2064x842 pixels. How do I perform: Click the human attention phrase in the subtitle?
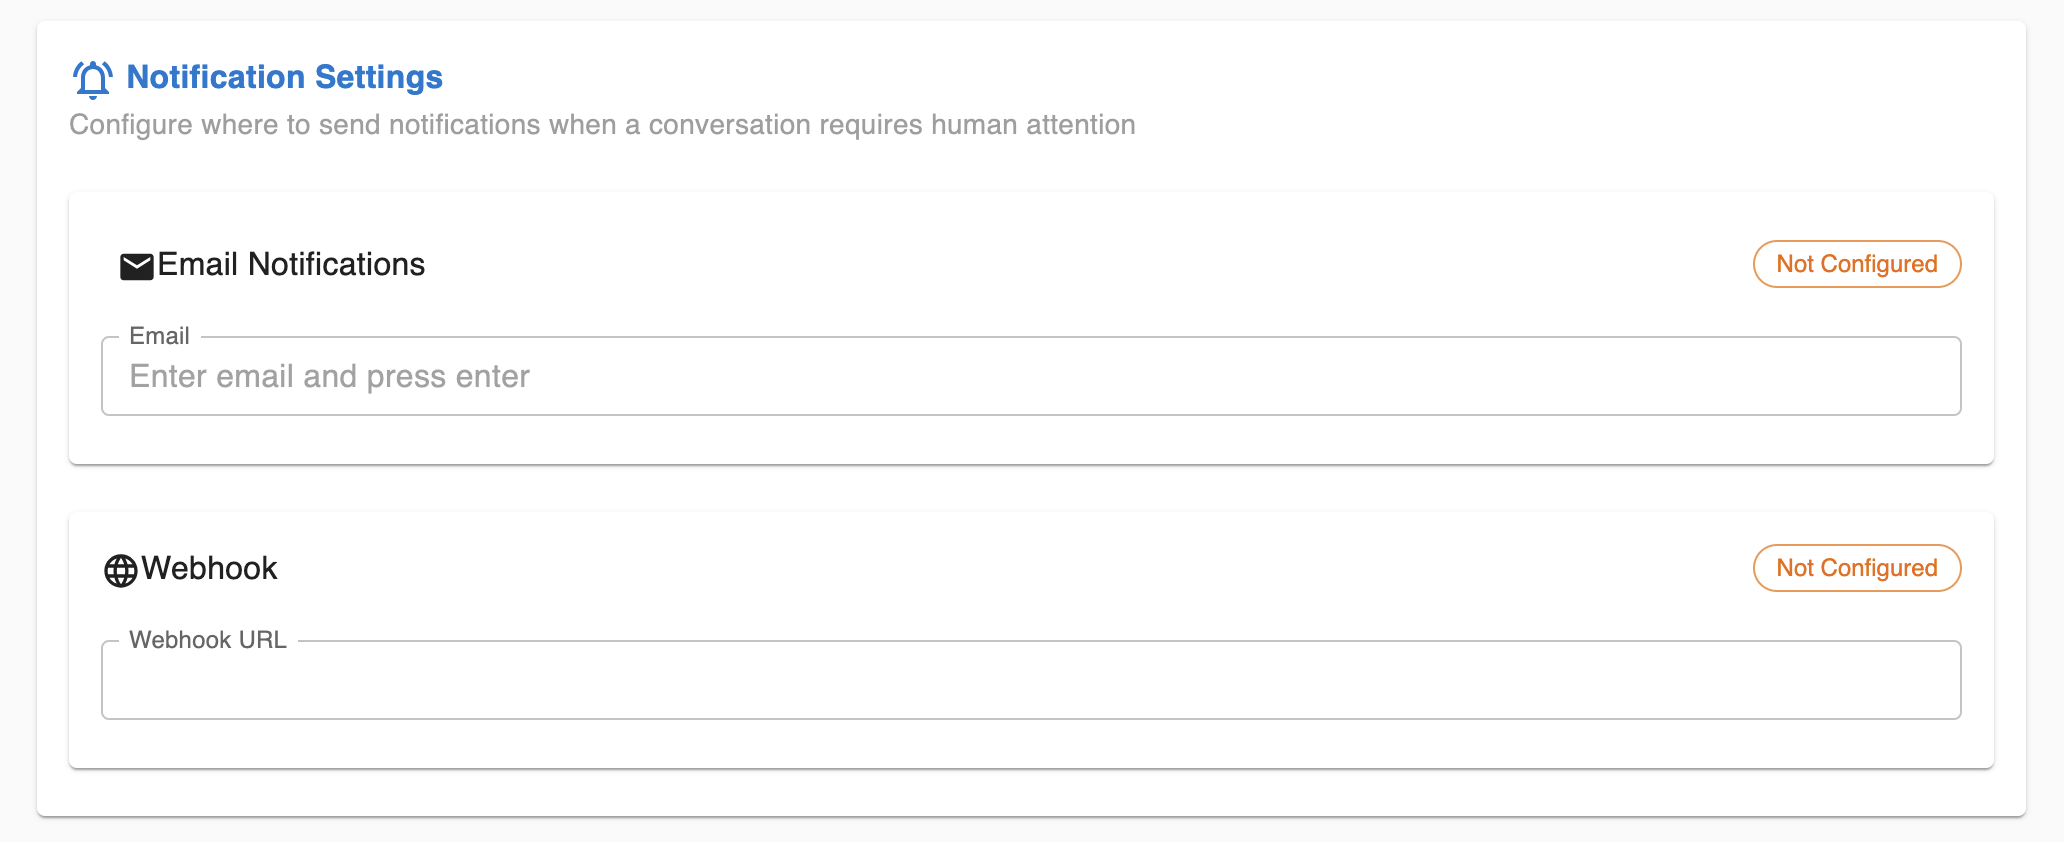[1033, 125]
